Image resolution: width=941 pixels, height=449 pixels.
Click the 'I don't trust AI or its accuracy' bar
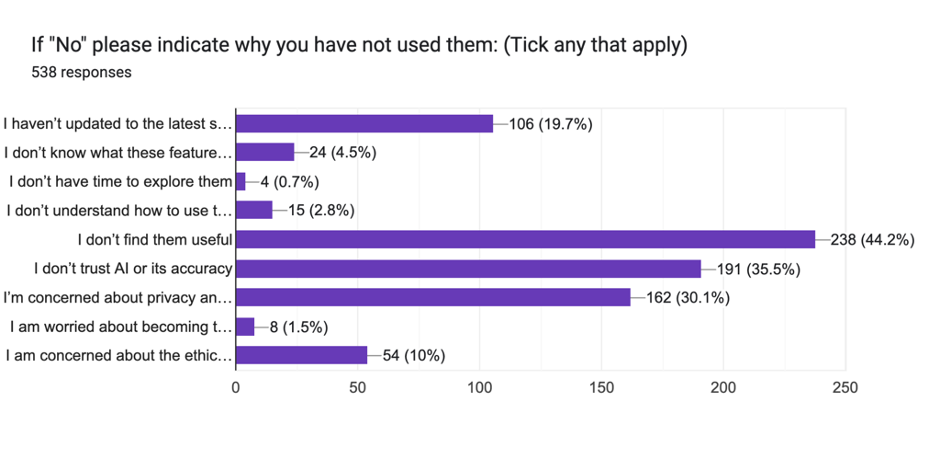468,268
